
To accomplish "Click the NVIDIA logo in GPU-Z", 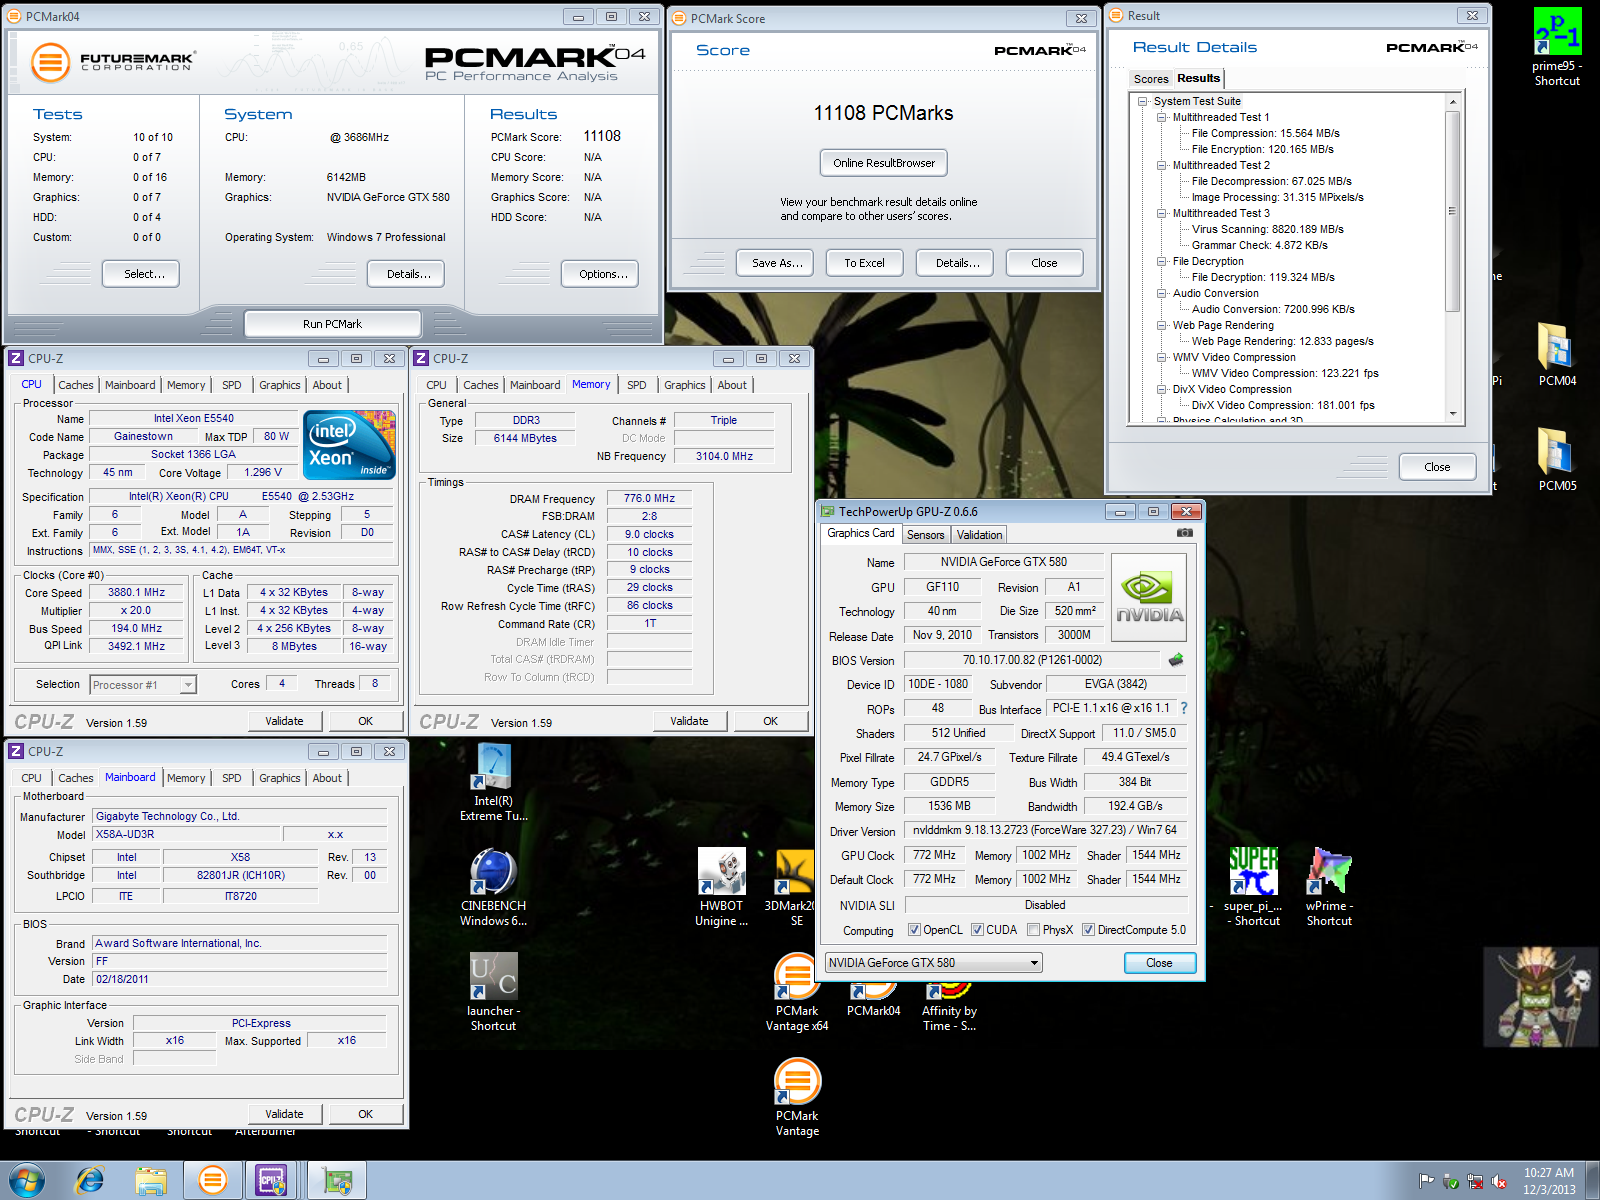I will coord(1149,597).
